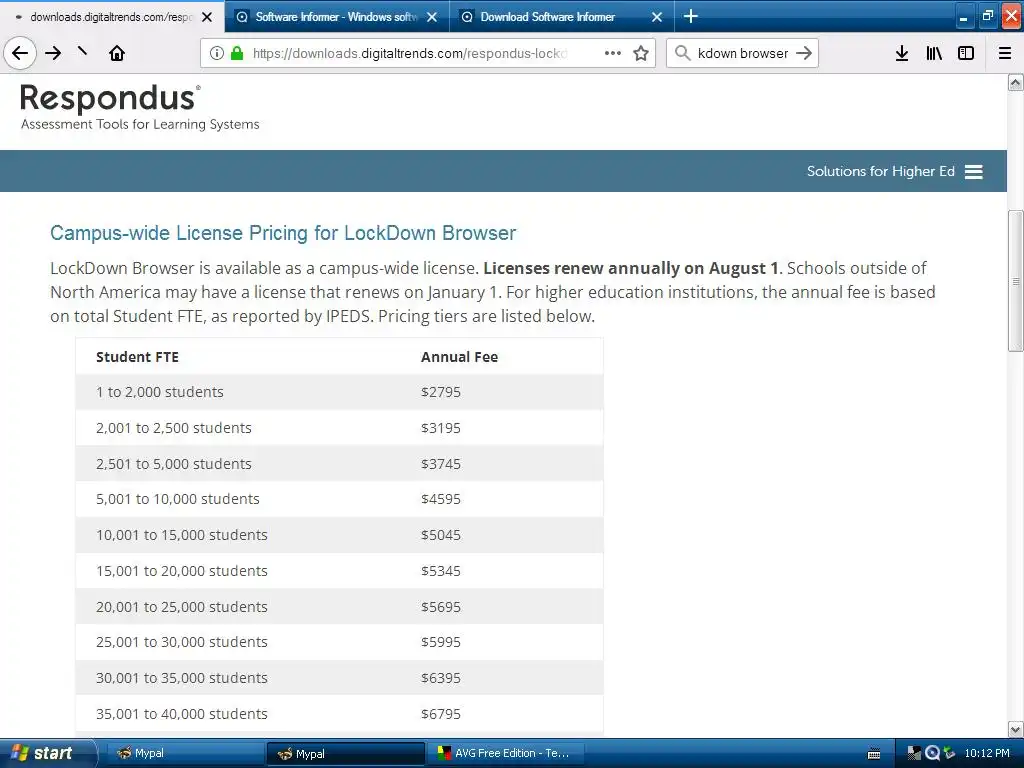Image resolution: width=1024 pixels, height=768 pixels.
Task: Click the first system tray icon
Action: [914, 753]
